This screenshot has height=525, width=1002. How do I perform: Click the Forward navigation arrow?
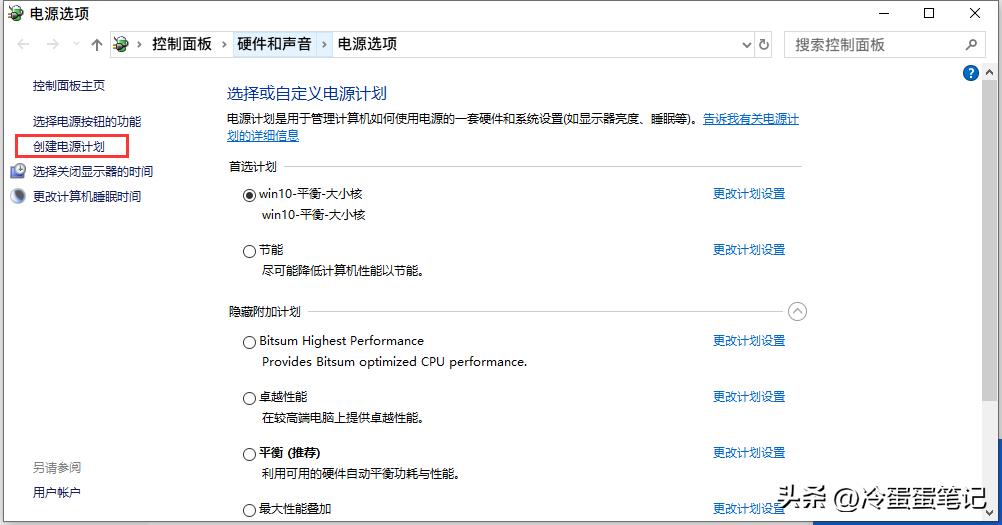coord(52,44)
